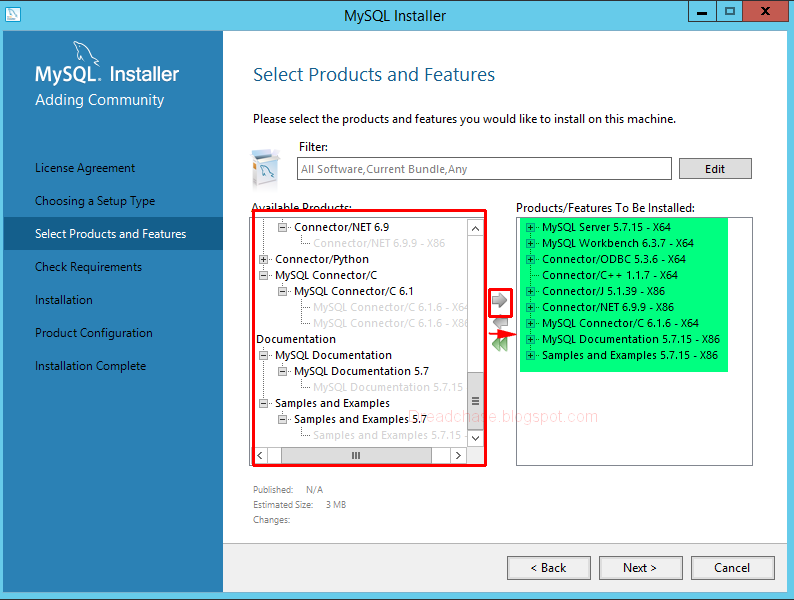Go to the Installation step
794x600 pixels.
click(x=64, y=300)
